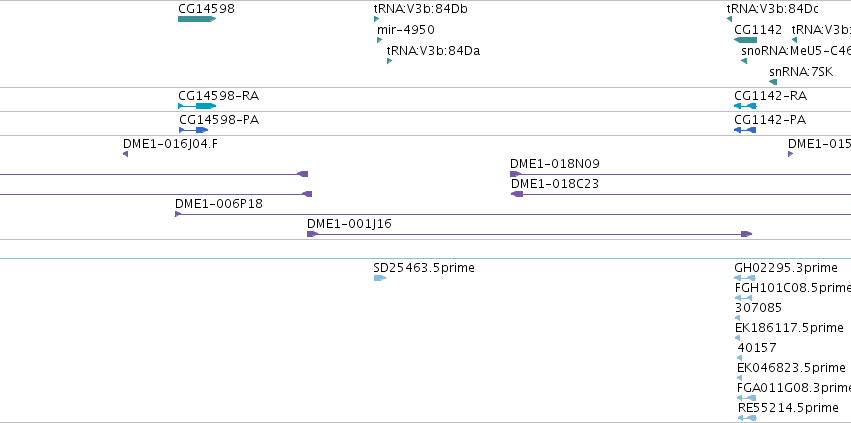Image resolution: width=851 pixels, height=423 pixels.
Task: Select the 40157 EST arrow
Action: (739, 358)
